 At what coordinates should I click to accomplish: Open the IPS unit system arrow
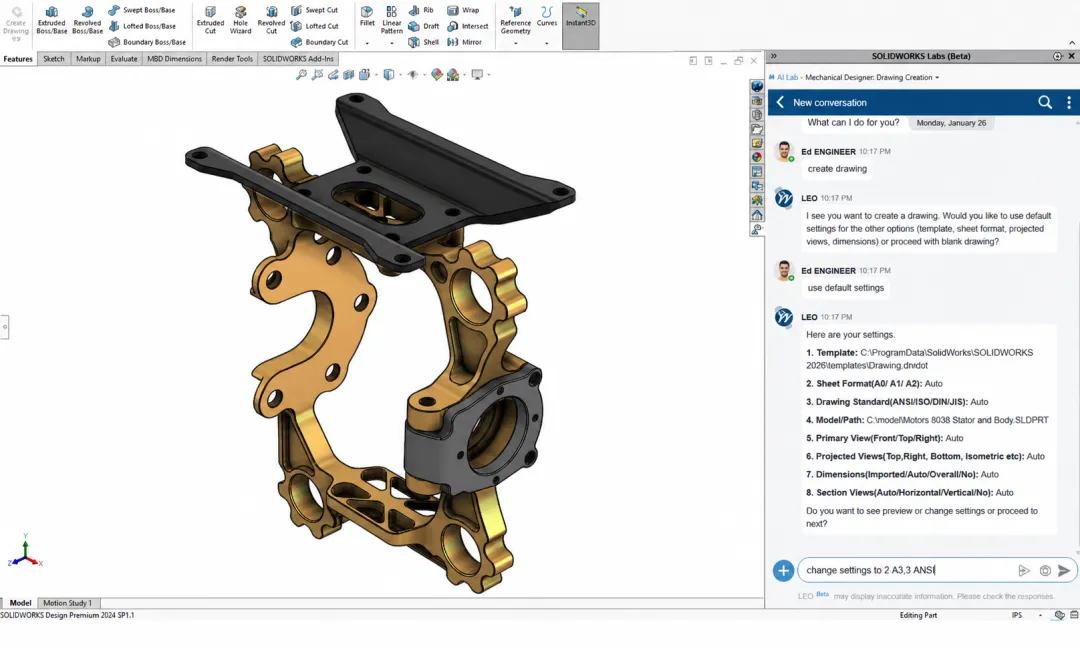(1040, 615)
